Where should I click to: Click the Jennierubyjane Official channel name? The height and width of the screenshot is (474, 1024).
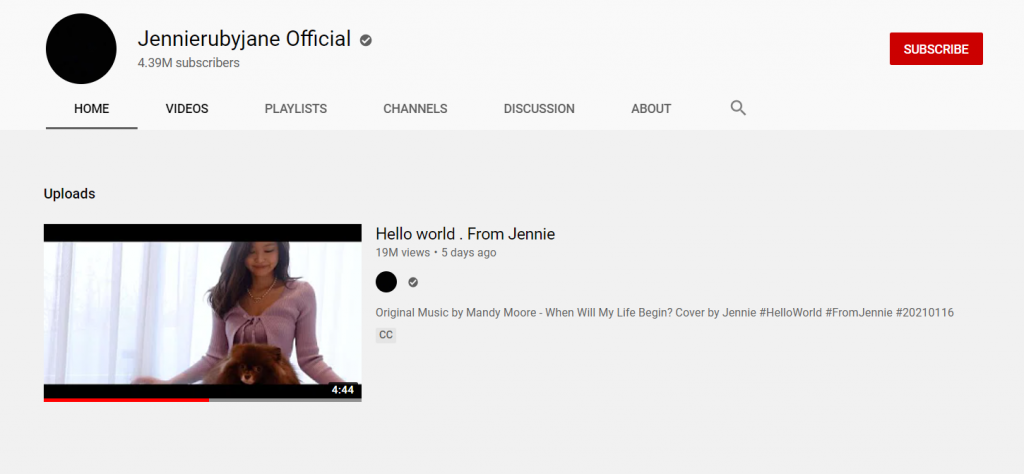(244, 39)
